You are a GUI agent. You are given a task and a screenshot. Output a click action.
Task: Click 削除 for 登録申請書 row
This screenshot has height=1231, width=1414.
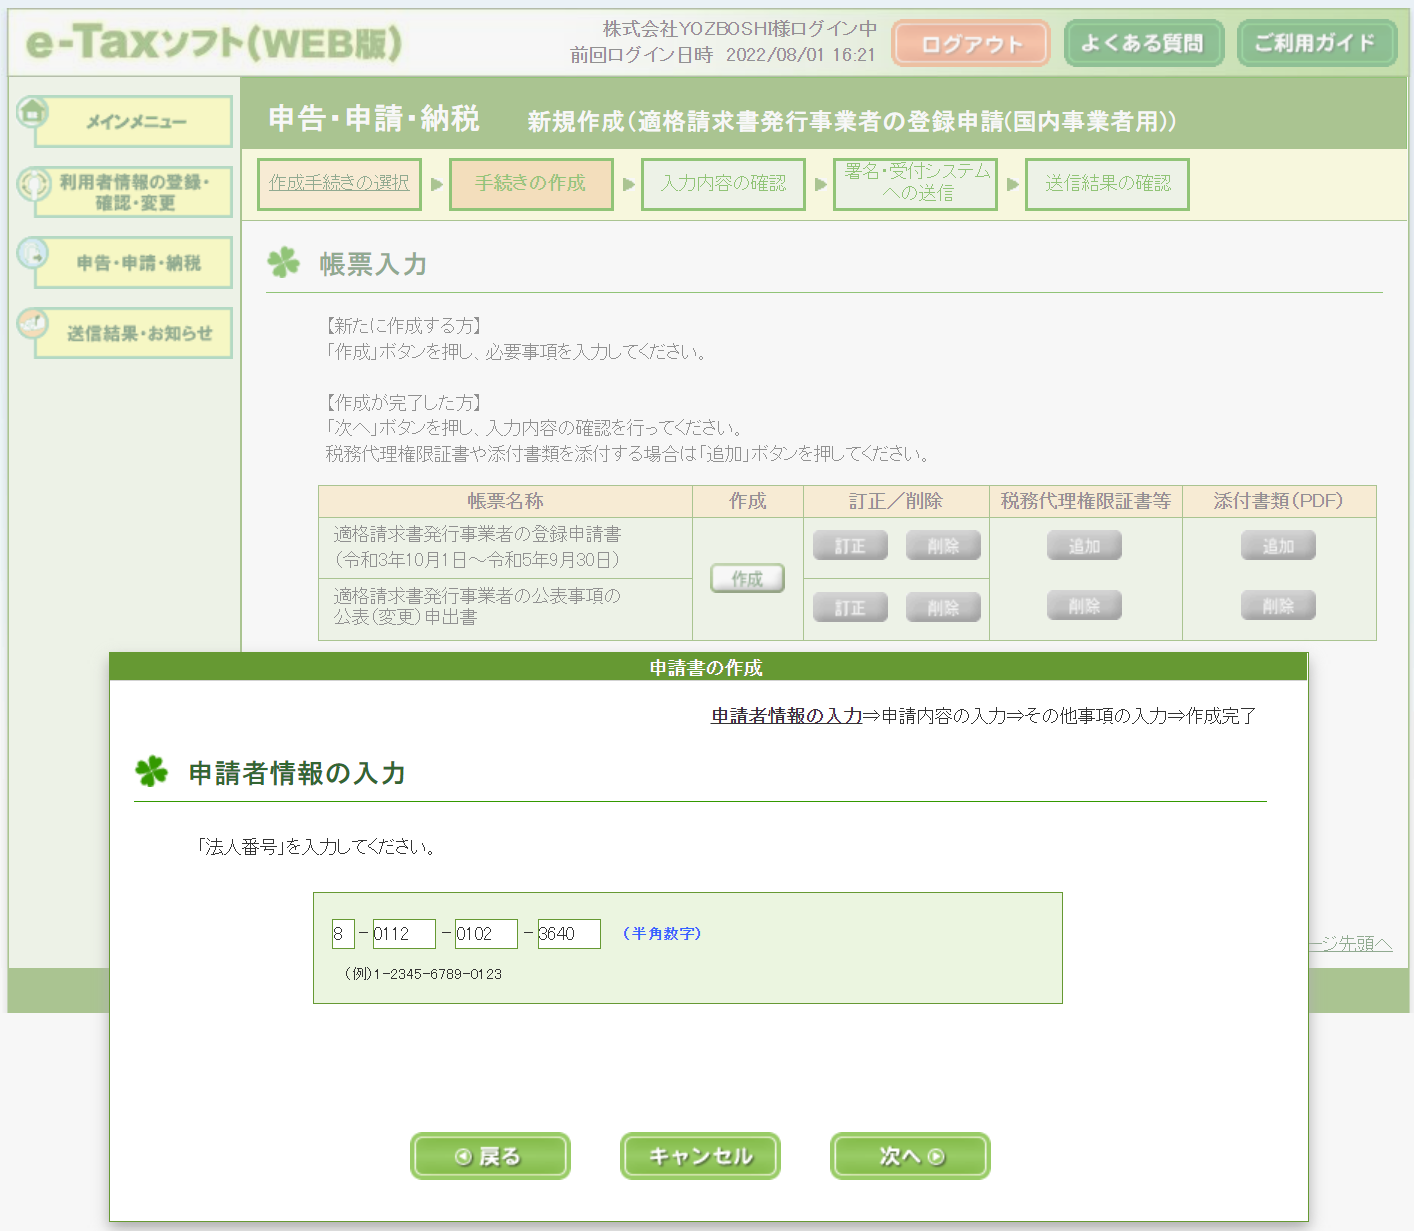tap(943, 546)
